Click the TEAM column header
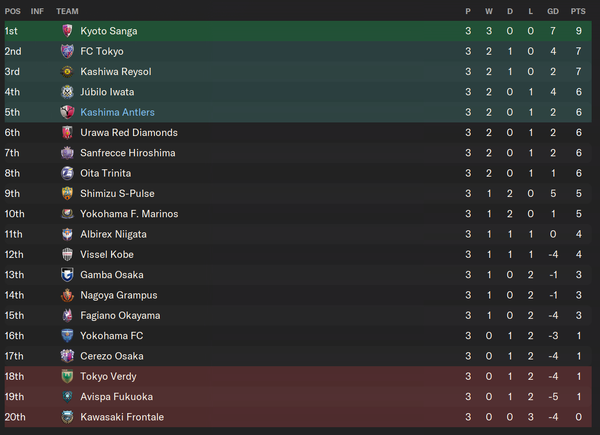The height and width of the screenshot is (435, 600). click(x=67, y=11)
